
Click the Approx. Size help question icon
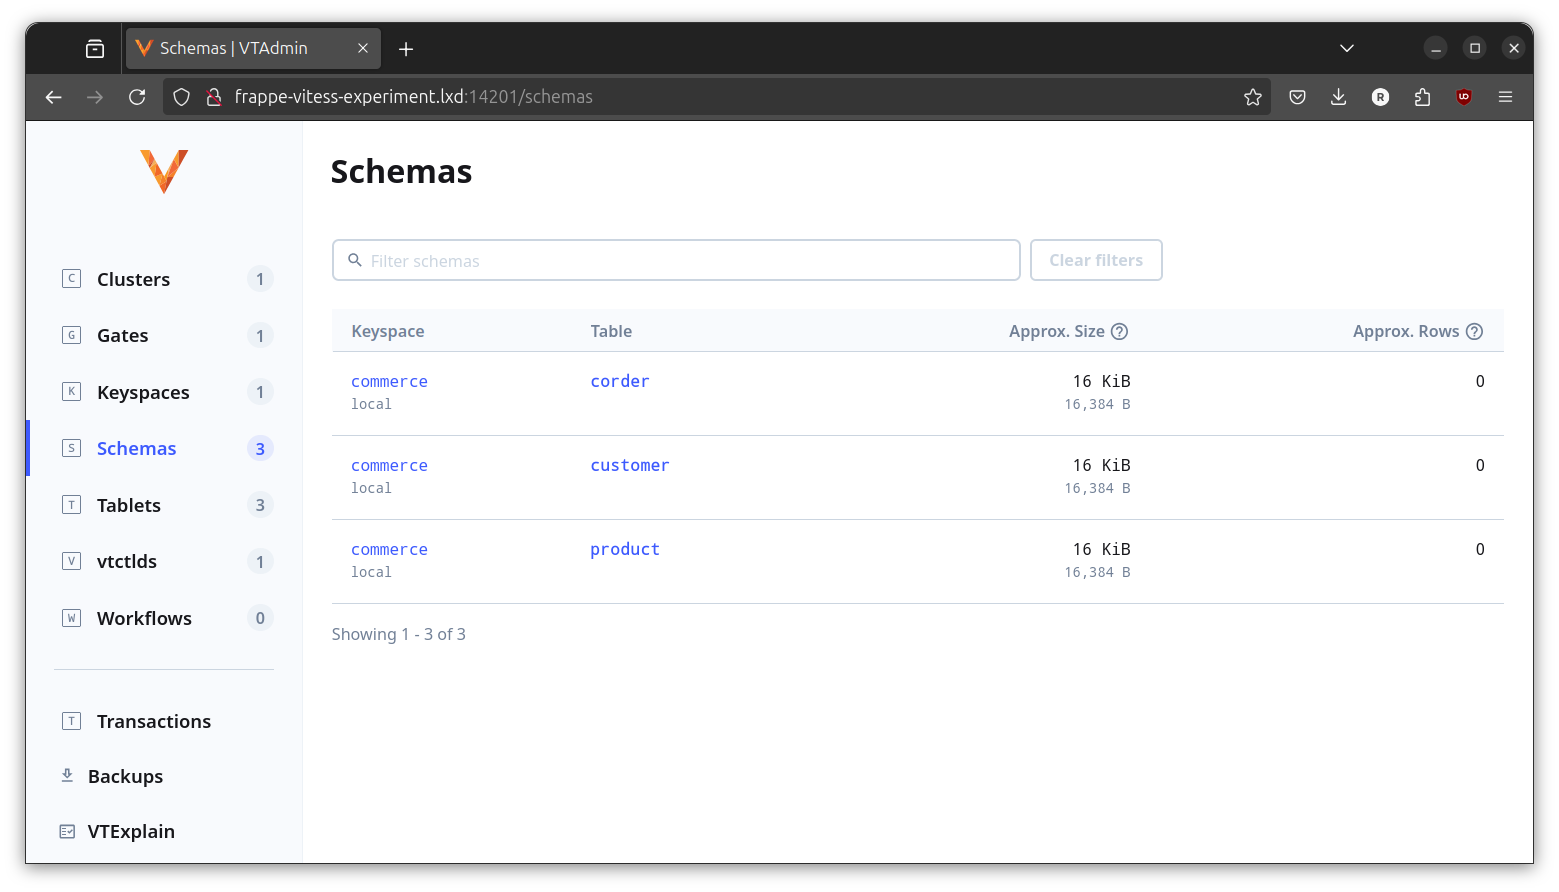(x=1120, y=332)
